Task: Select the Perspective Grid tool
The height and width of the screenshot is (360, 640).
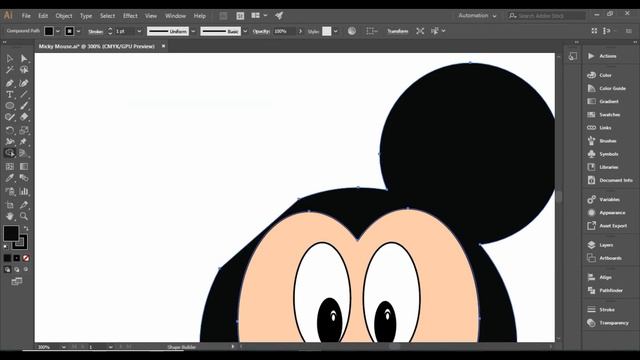Action: tap(24, 153)
